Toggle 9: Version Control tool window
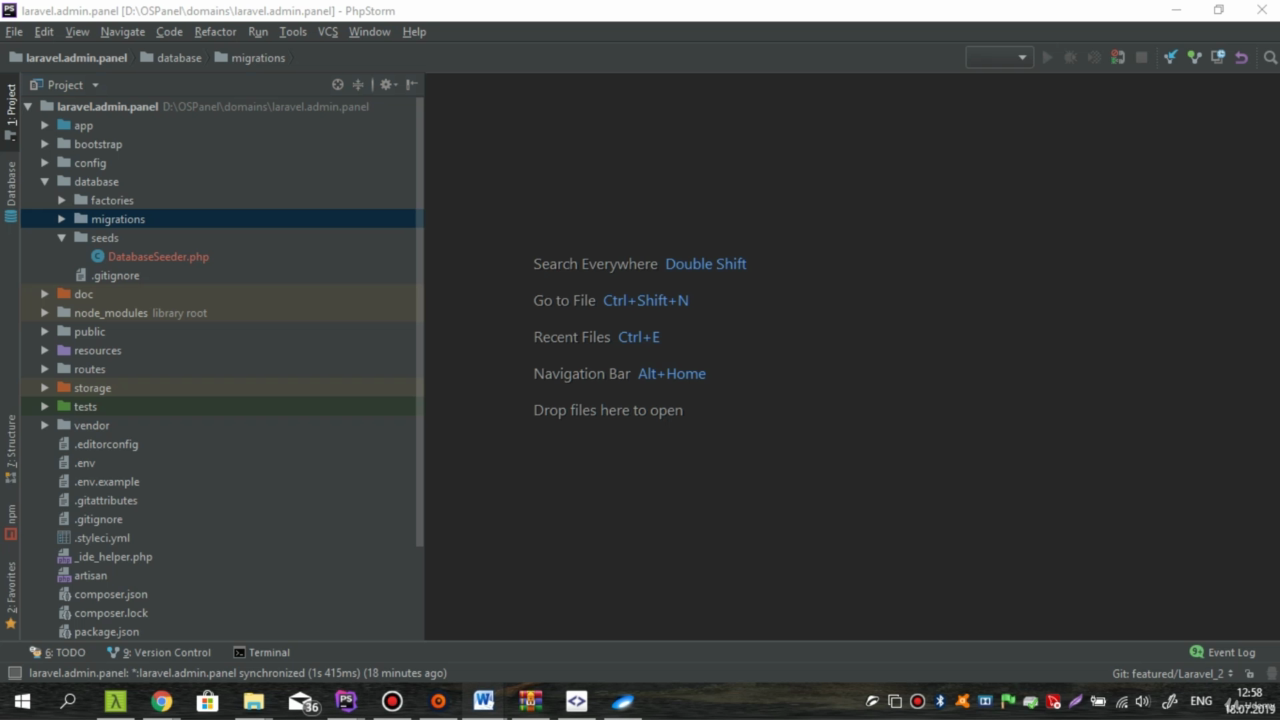The image size is (1280, 720). tap(159, 652)
